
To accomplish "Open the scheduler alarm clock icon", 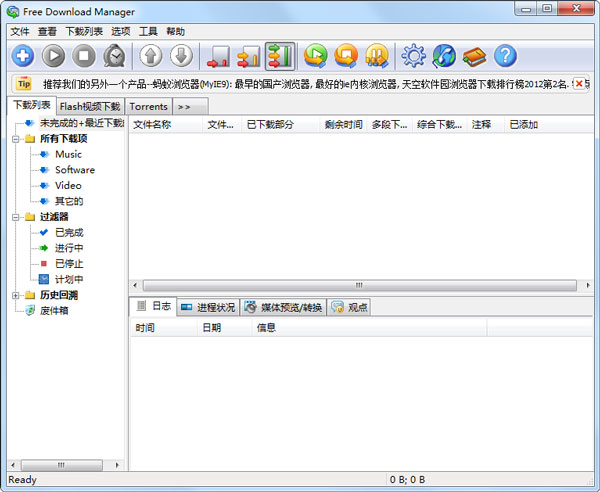I will pyautogui.click(x=114, y=56).
